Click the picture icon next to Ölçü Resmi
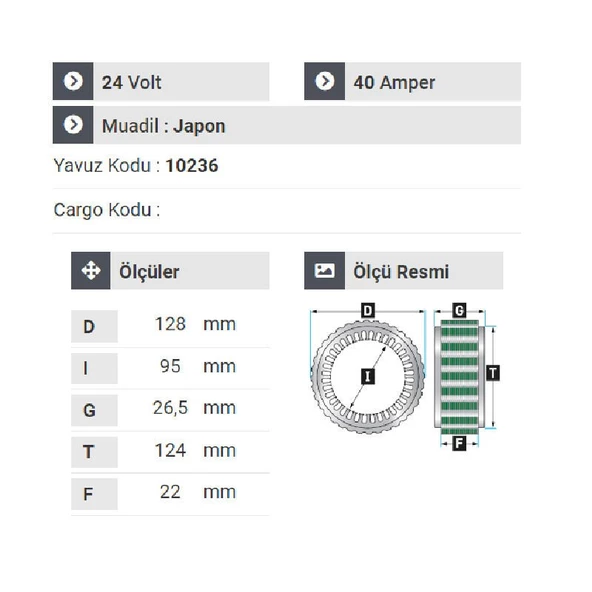The image size is (592, 592). (x=325, y=271)
